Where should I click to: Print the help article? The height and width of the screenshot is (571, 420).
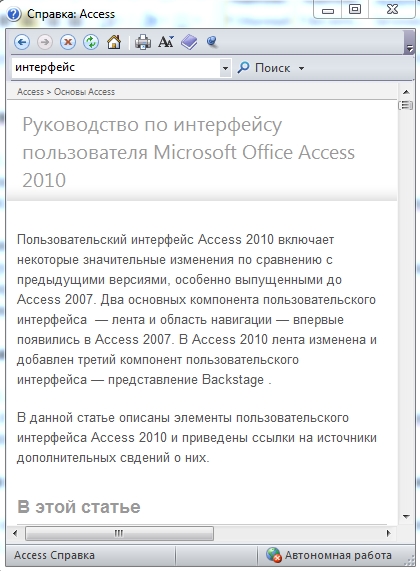(x=143, y=42)
